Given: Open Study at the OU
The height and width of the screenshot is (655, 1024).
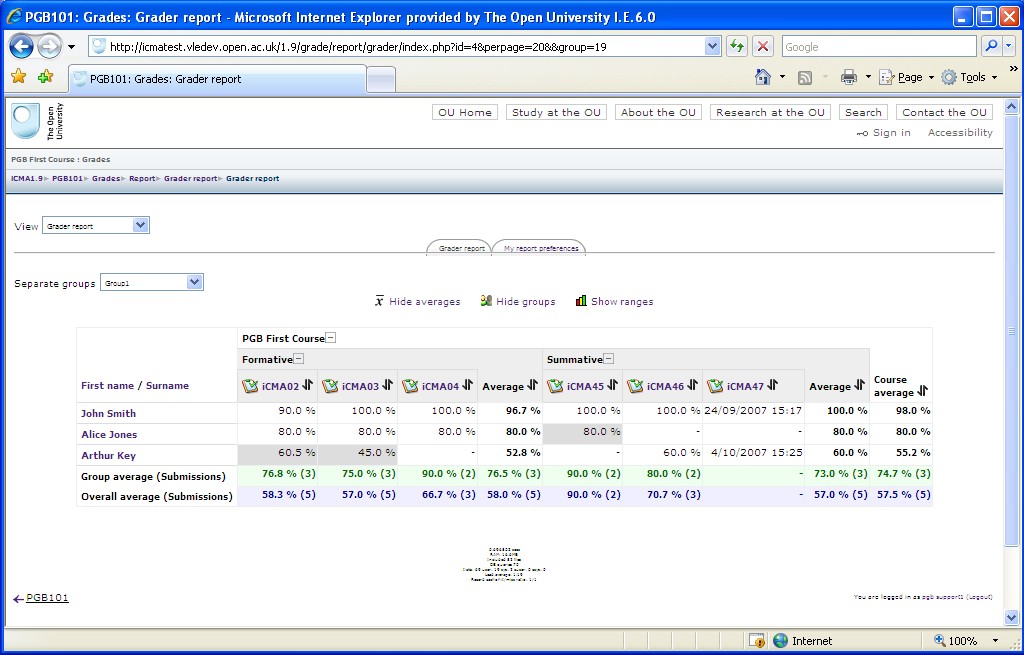Looking at the screenshot, I should tap(556, 112).
